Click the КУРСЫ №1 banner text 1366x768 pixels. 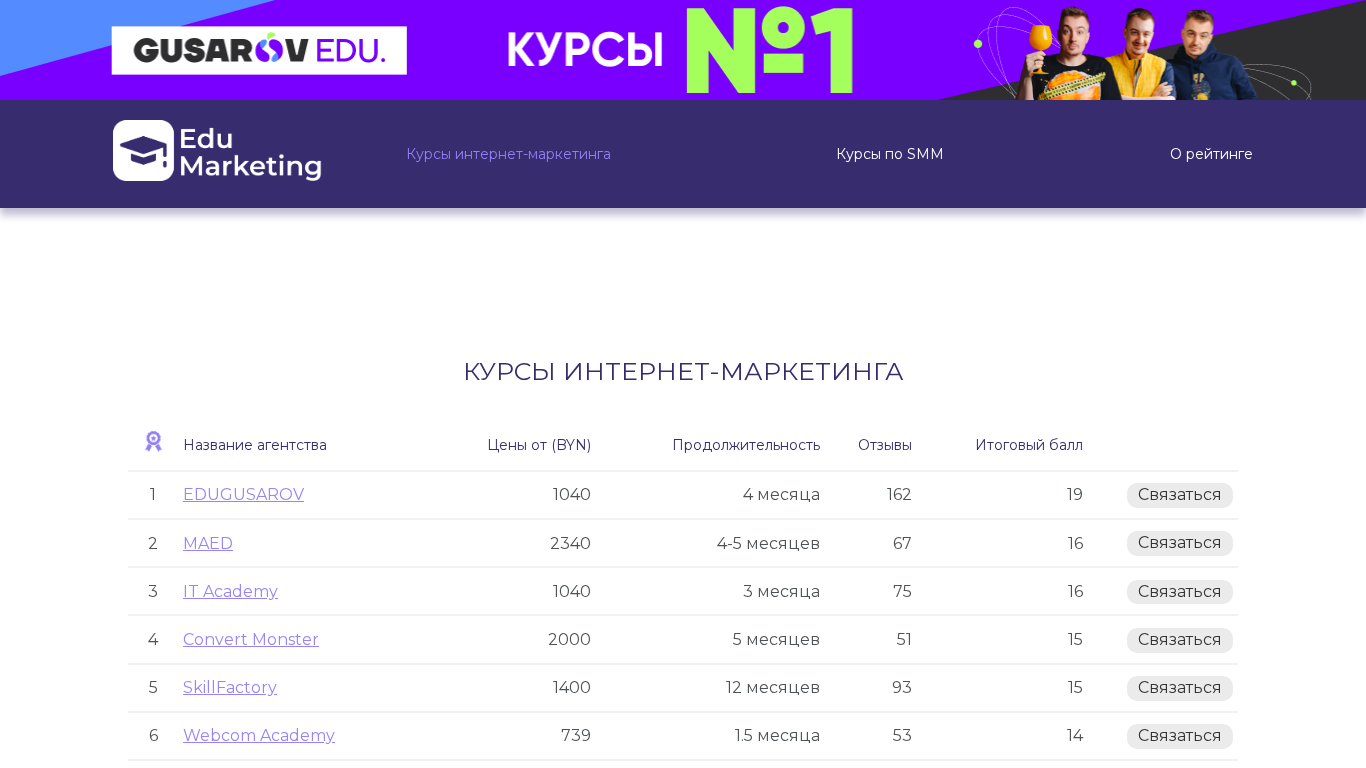point(680,50)
